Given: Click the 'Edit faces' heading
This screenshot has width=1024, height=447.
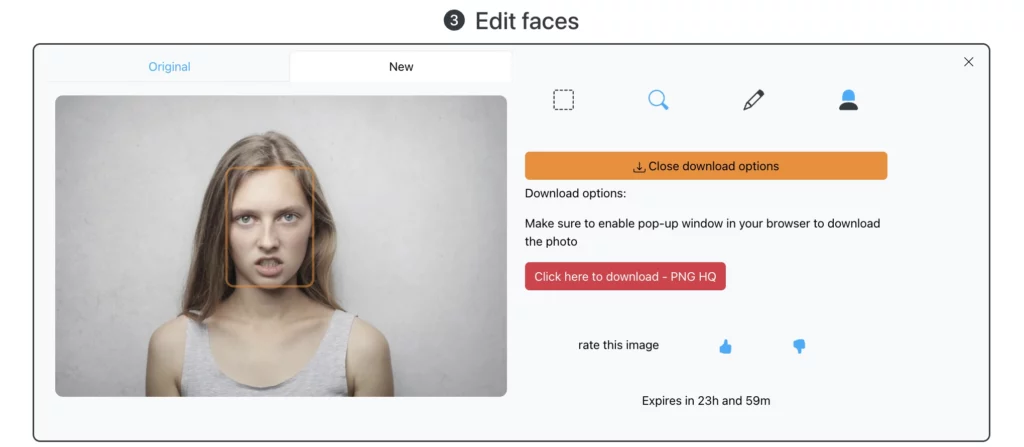Looking at the screenshot, I should pyautogui.click(x=526, y=21).
